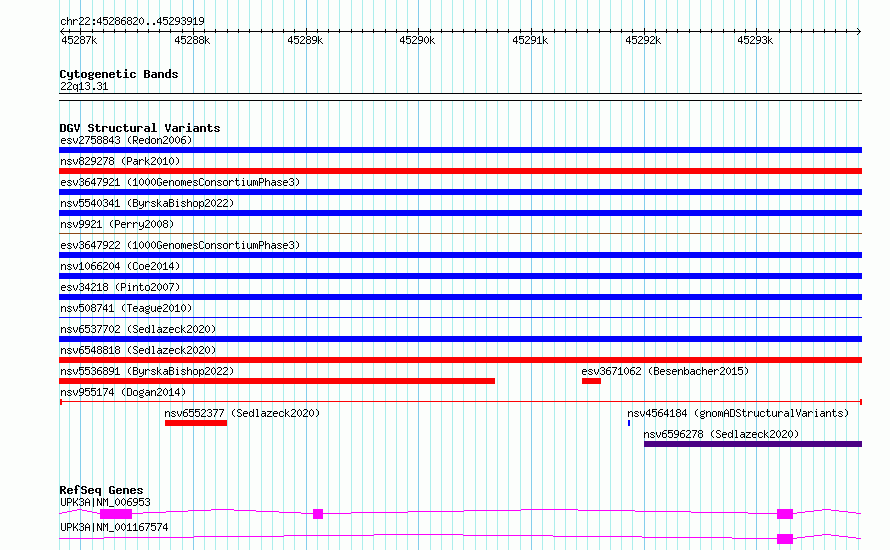Click the blue bar under nsv5540341
Viewport: 890px width, 550px height.
coord(460,213)
